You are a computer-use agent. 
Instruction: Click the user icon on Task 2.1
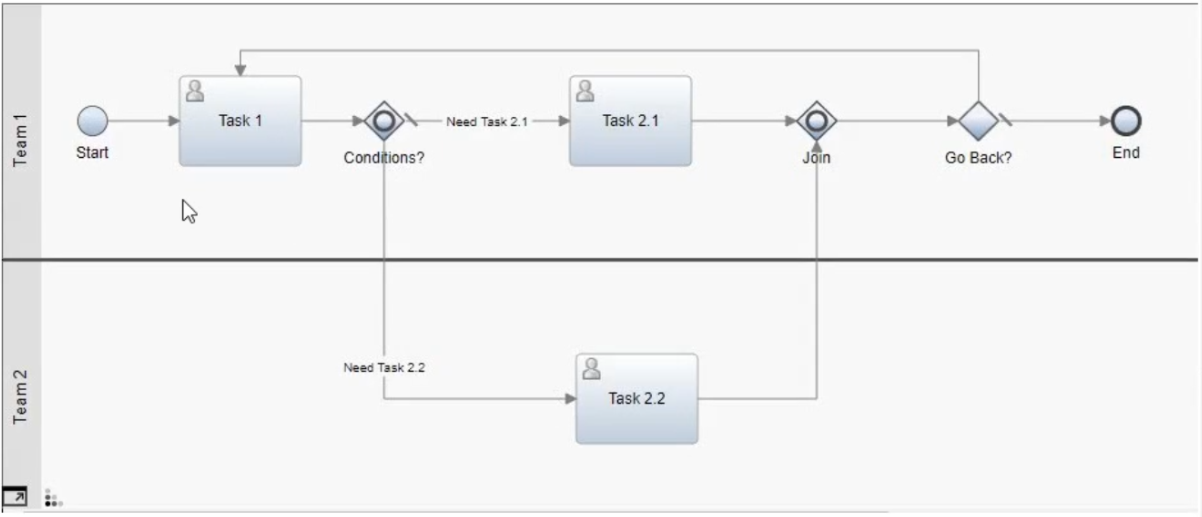tap(585, 91)
